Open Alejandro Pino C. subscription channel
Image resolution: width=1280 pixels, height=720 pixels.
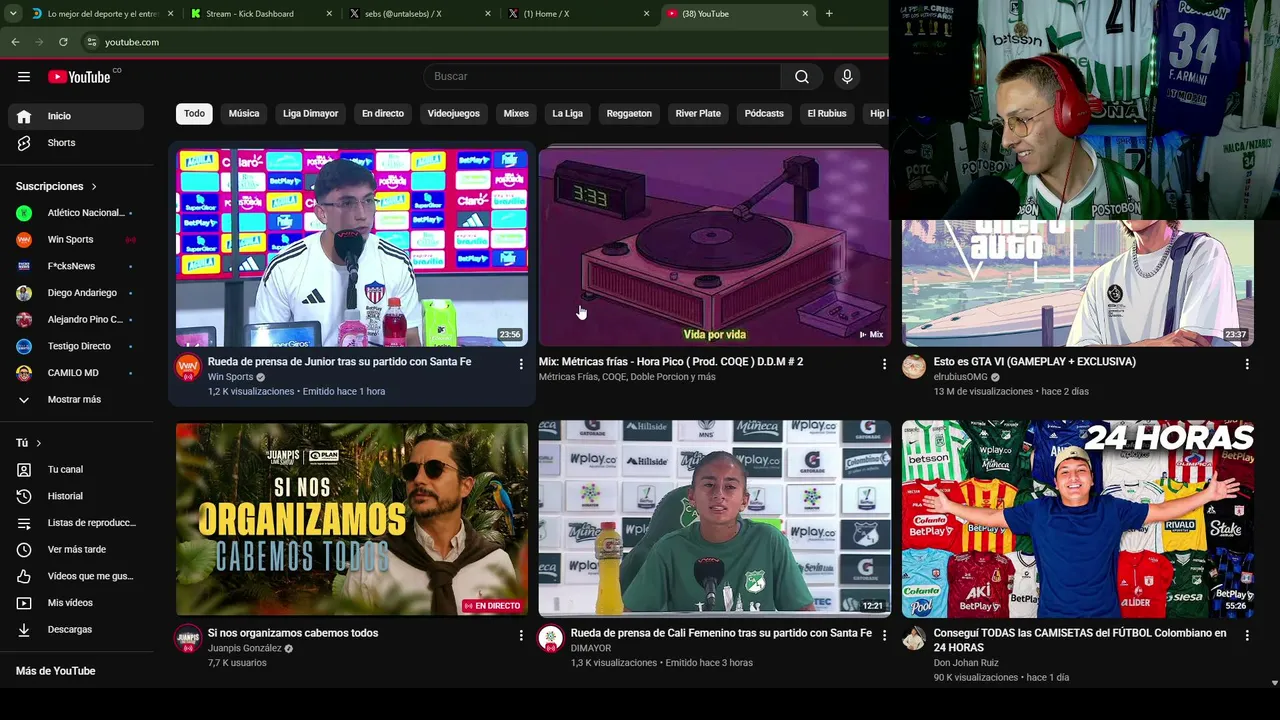tap(76, 320)
